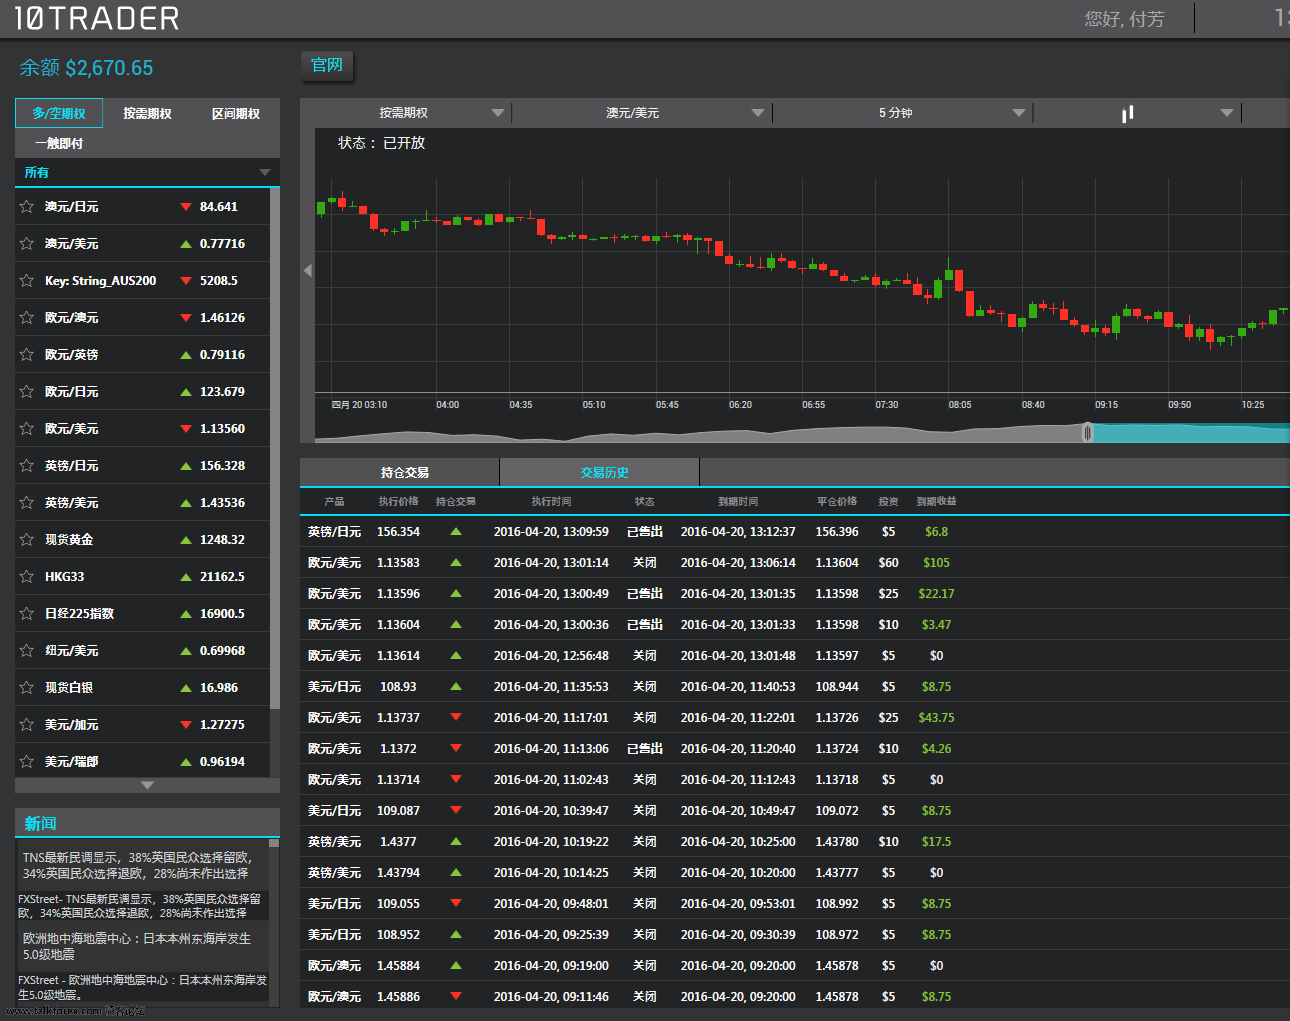Select the 欧元/美元 1.13583 trade row

pos(795,563)
